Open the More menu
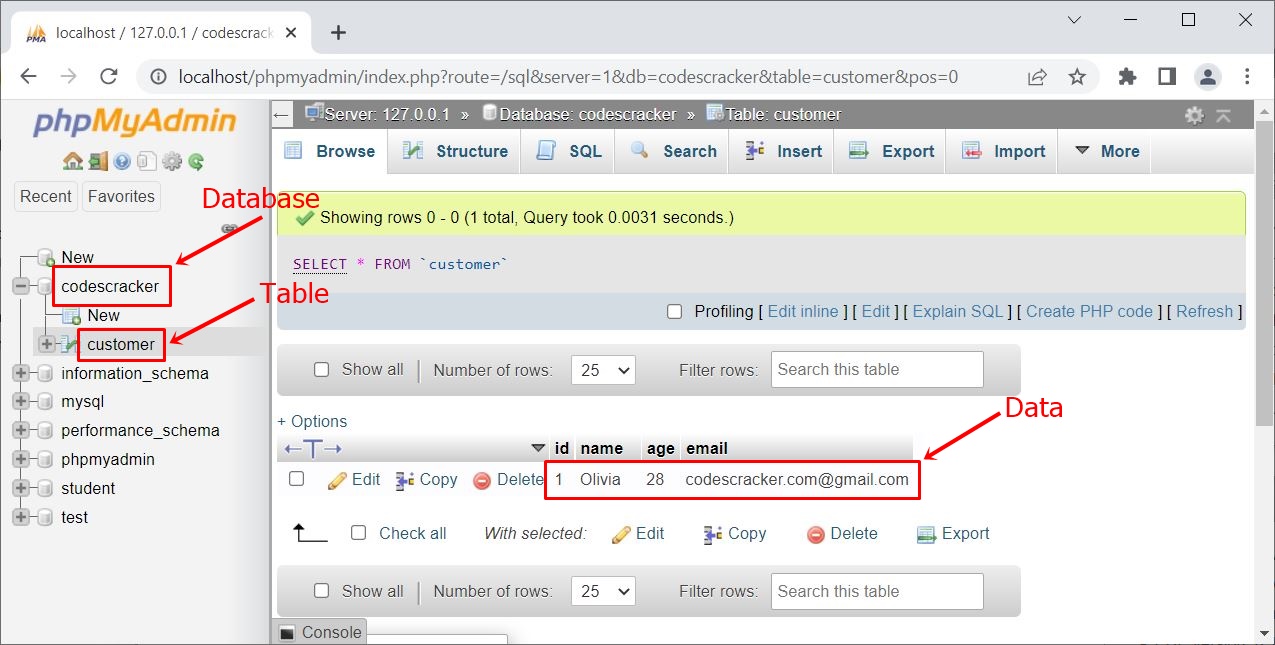The width and height of the screenshot is (1275, 645). (1112, 150)
